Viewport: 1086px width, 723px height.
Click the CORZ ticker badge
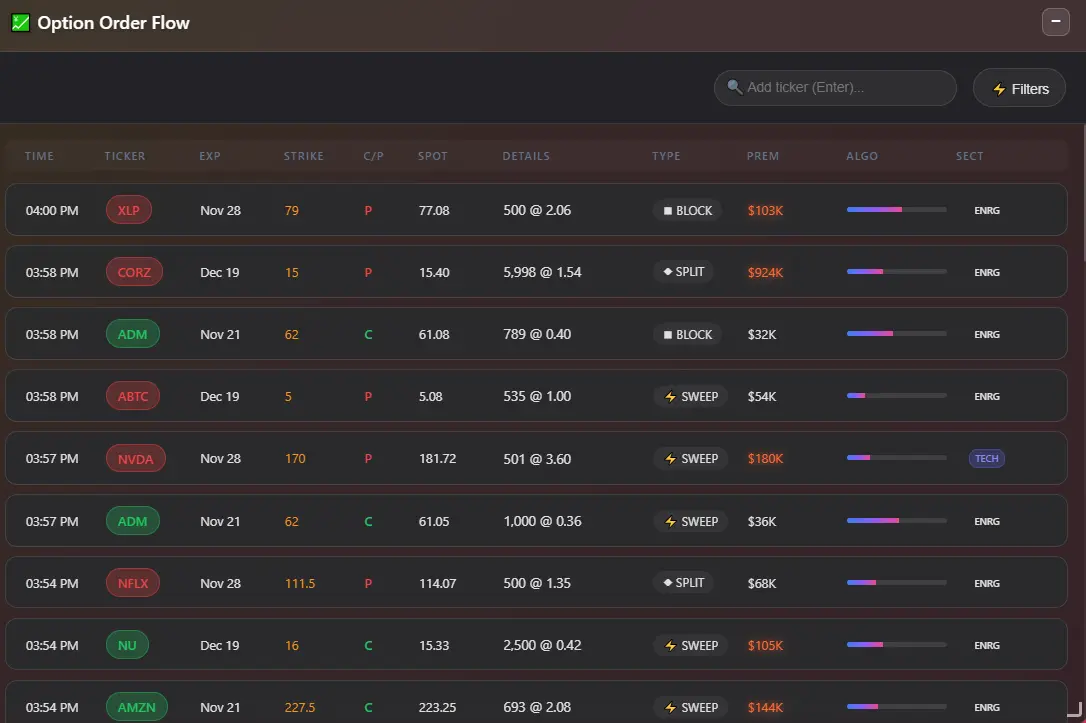pos(133,272)
